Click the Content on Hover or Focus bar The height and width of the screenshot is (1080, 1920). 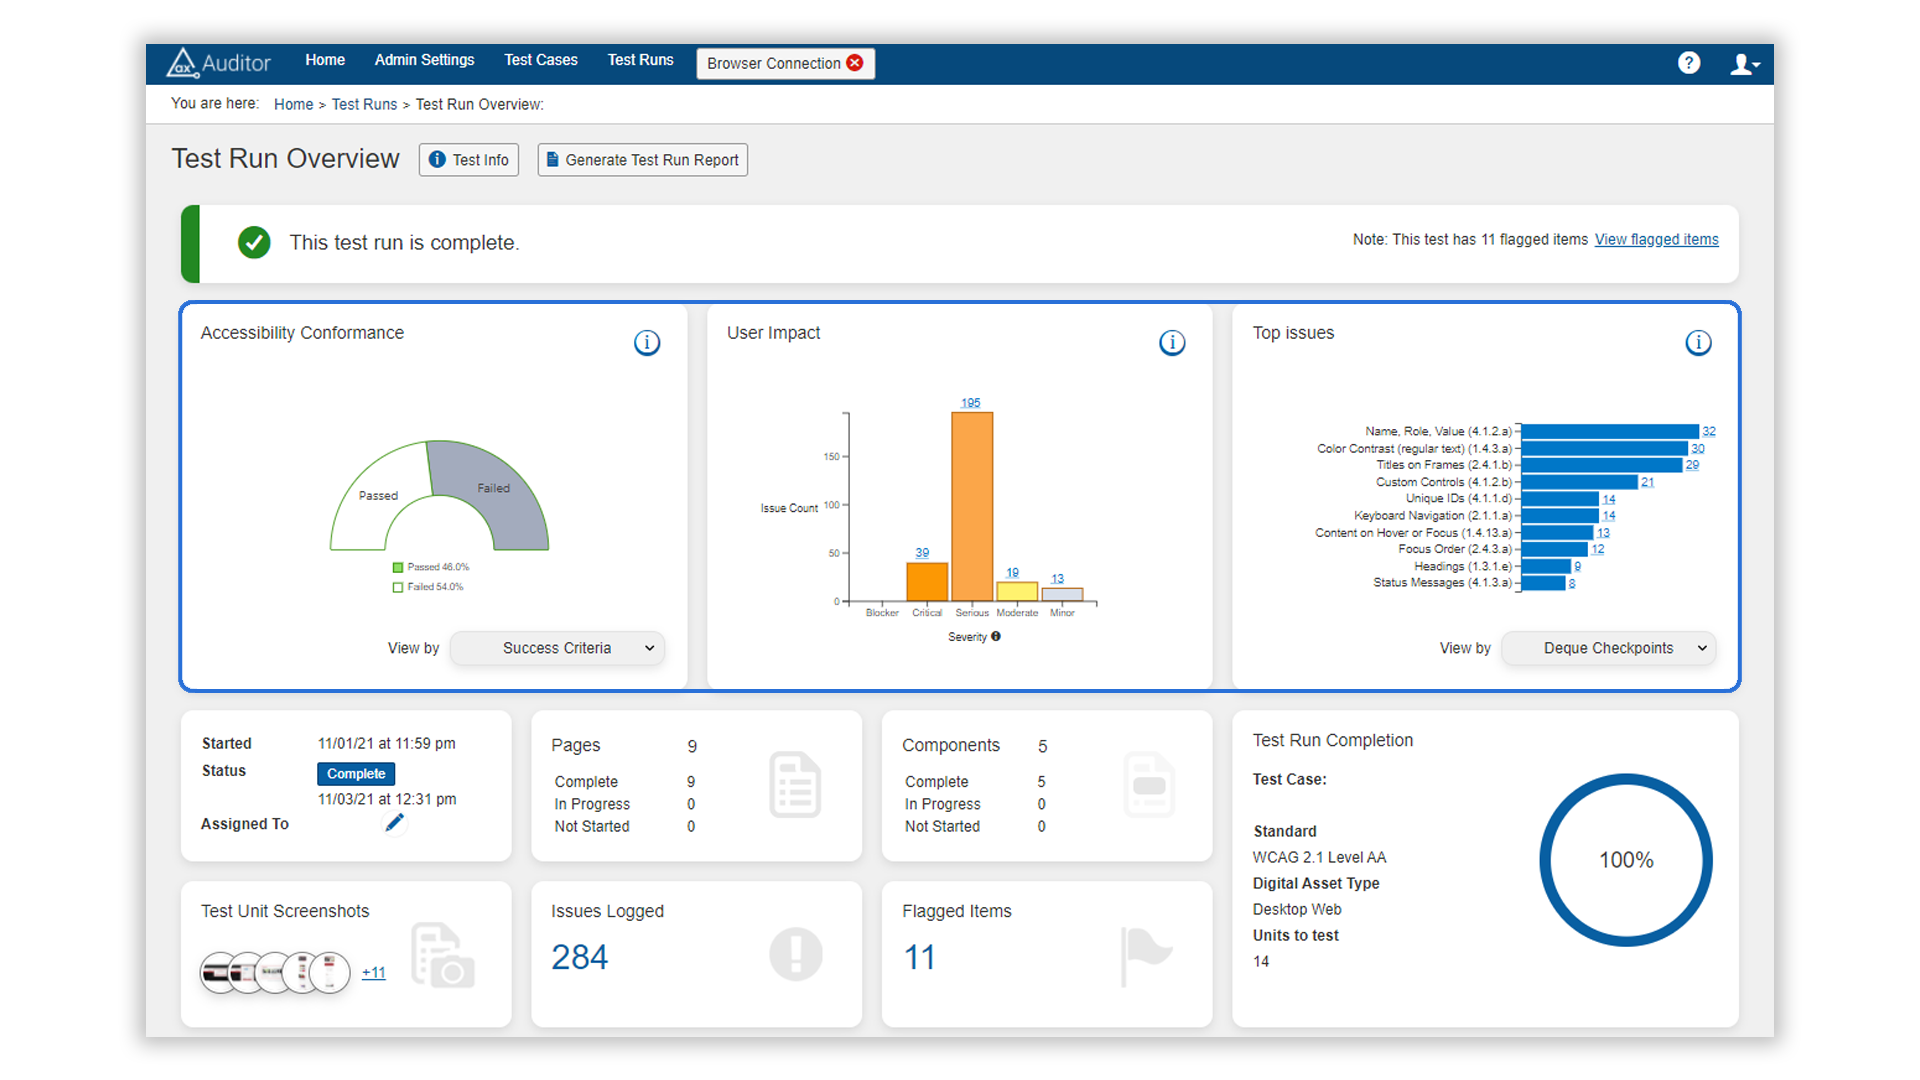coord(1557,533)
